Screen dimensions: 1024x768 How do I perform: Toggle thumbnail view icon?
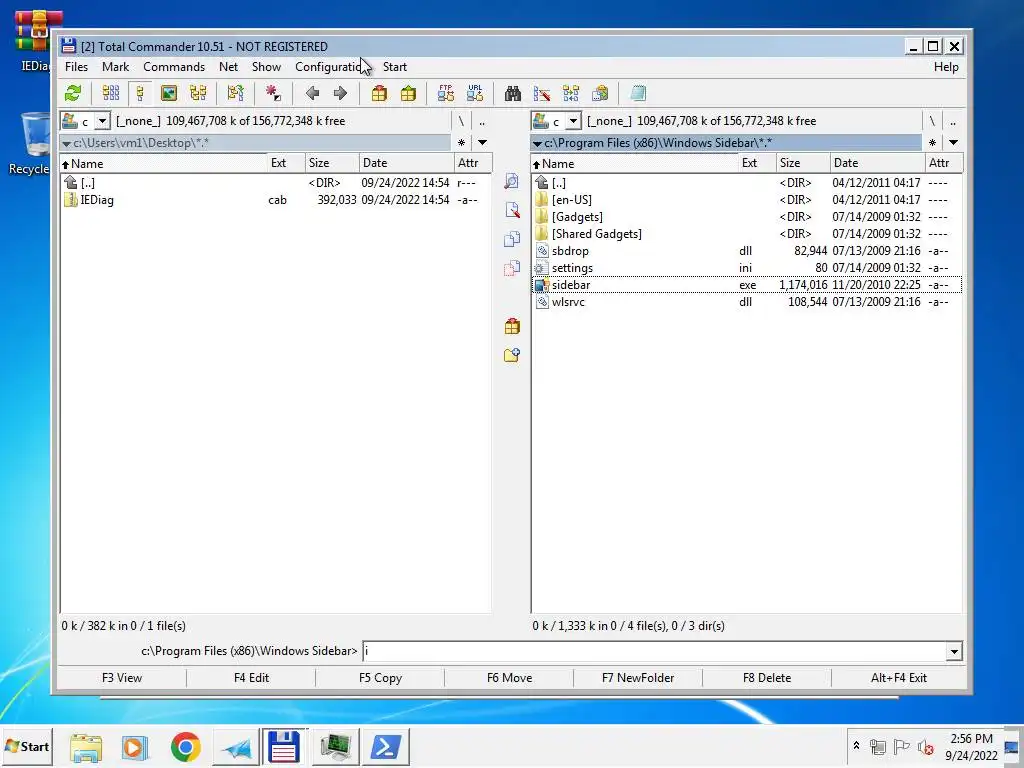(168, 93)
